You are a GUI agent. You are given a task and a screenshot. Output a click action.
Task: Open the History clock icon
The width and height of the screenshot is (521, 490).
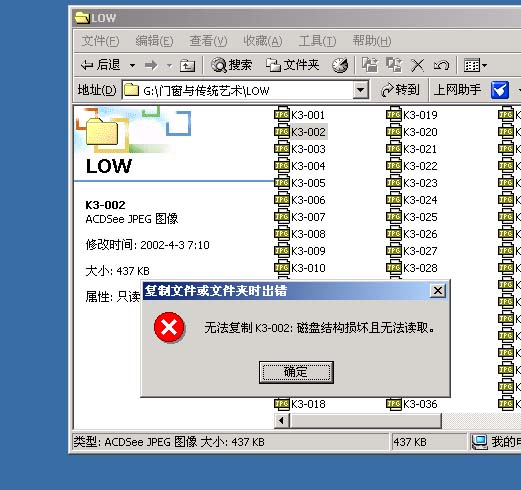pos(340,65)
